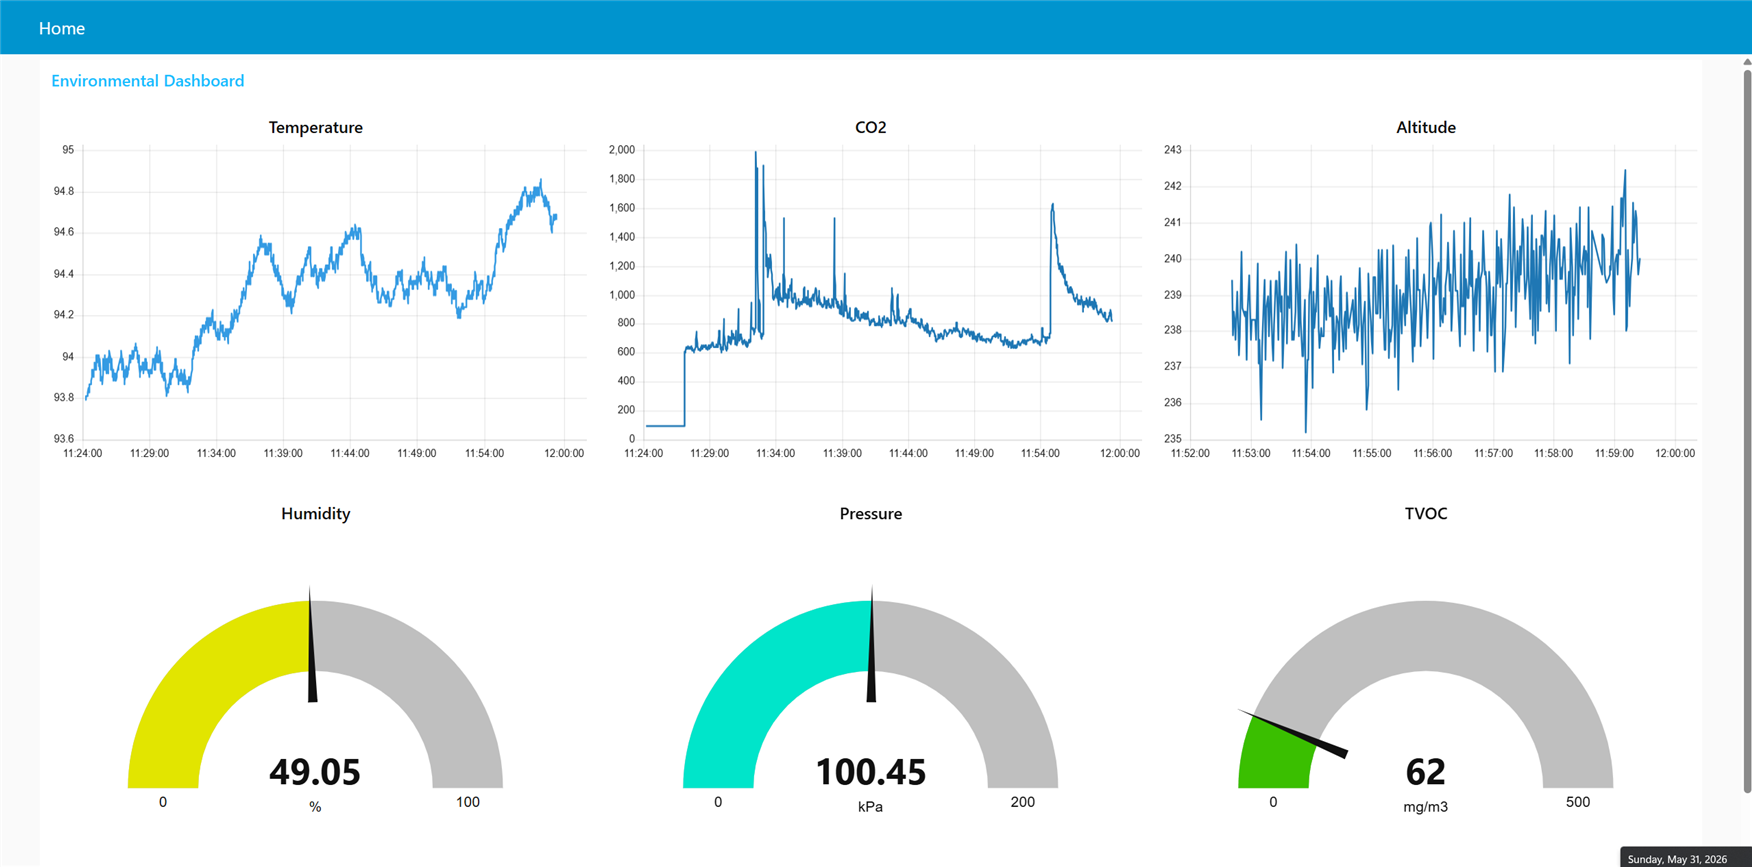Click the Temperature chart title
The width and height of the screenshot is (1752, 867).
[315, 127]
